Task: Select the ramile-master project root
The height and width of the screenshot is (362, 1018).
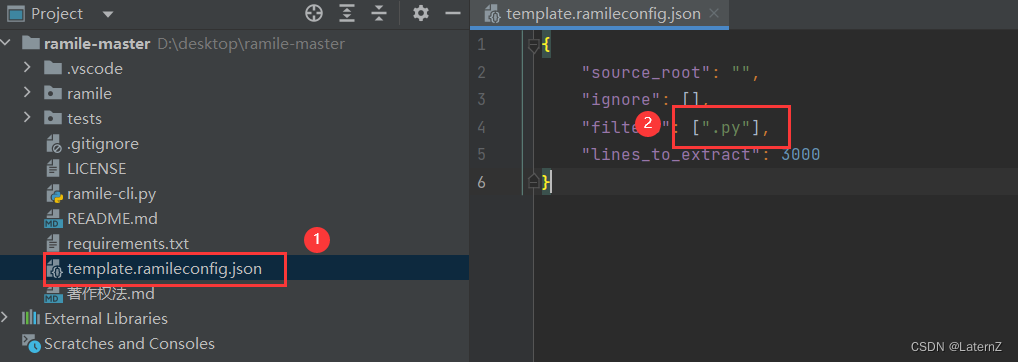Action: coord(97,43)
